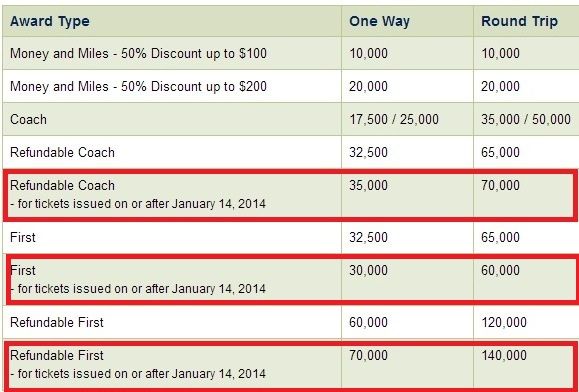Click the 140,000 round trip value
The image size is (579, 392).
(x=504, y=355)
